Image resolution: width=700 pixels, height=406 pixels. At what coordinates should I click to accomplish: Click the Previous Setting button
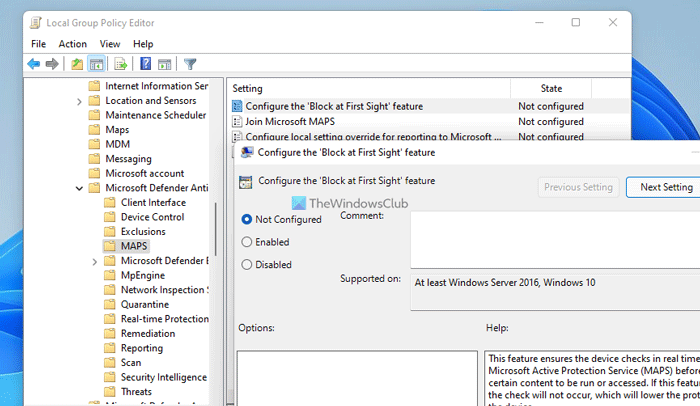578,187
